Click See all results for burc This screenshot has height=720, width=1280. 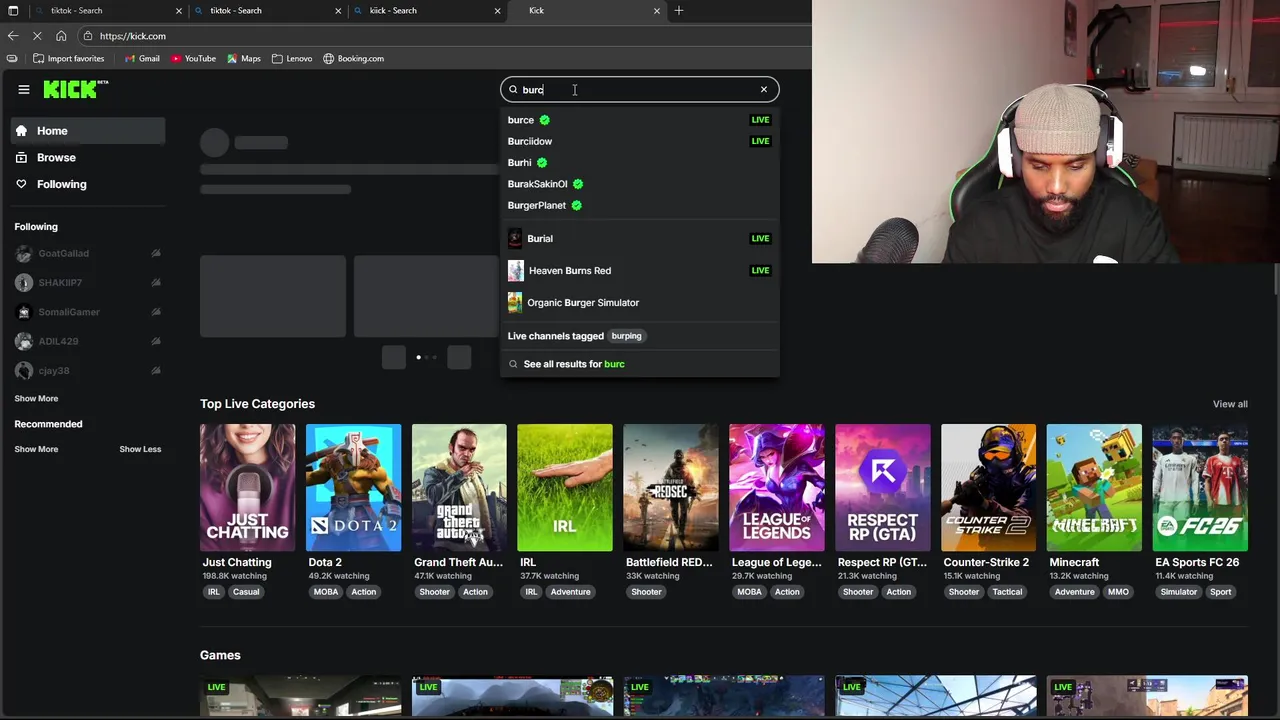click(x=639, y=364)
